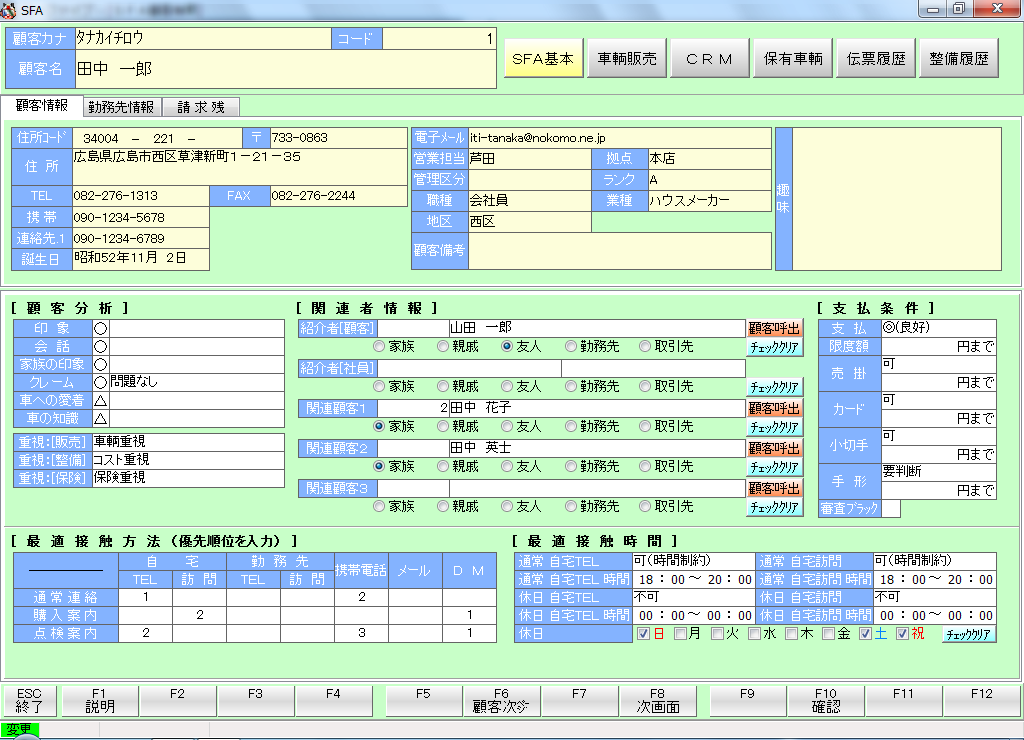Click the F12 function key
The image size is (1024, 740).
point(982,701)
